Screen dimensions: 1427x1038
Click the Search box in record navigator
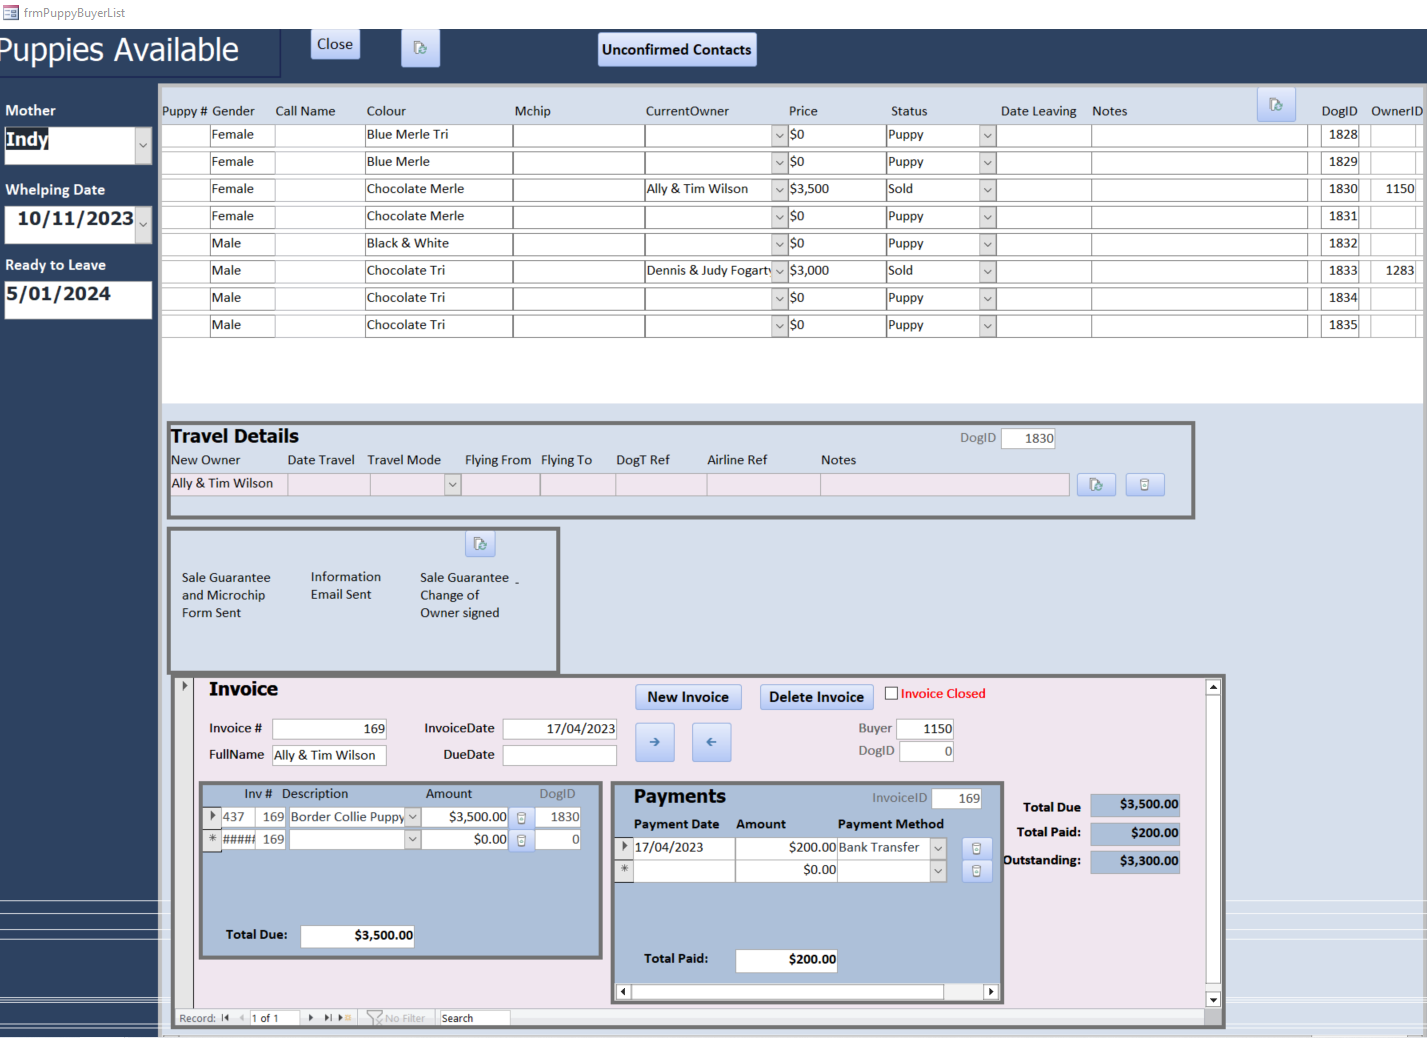coord(474,1018)
